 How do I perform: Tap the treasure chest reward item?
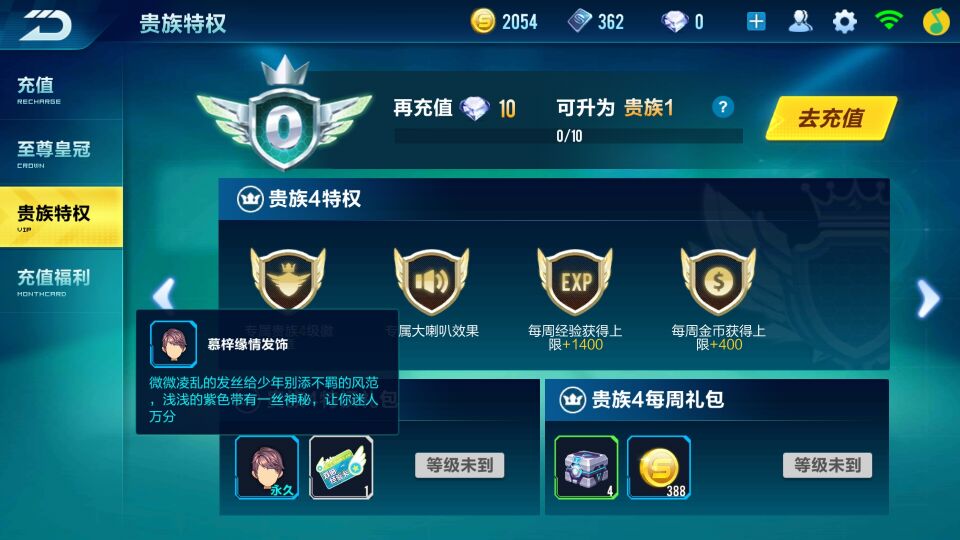point(586,467)
